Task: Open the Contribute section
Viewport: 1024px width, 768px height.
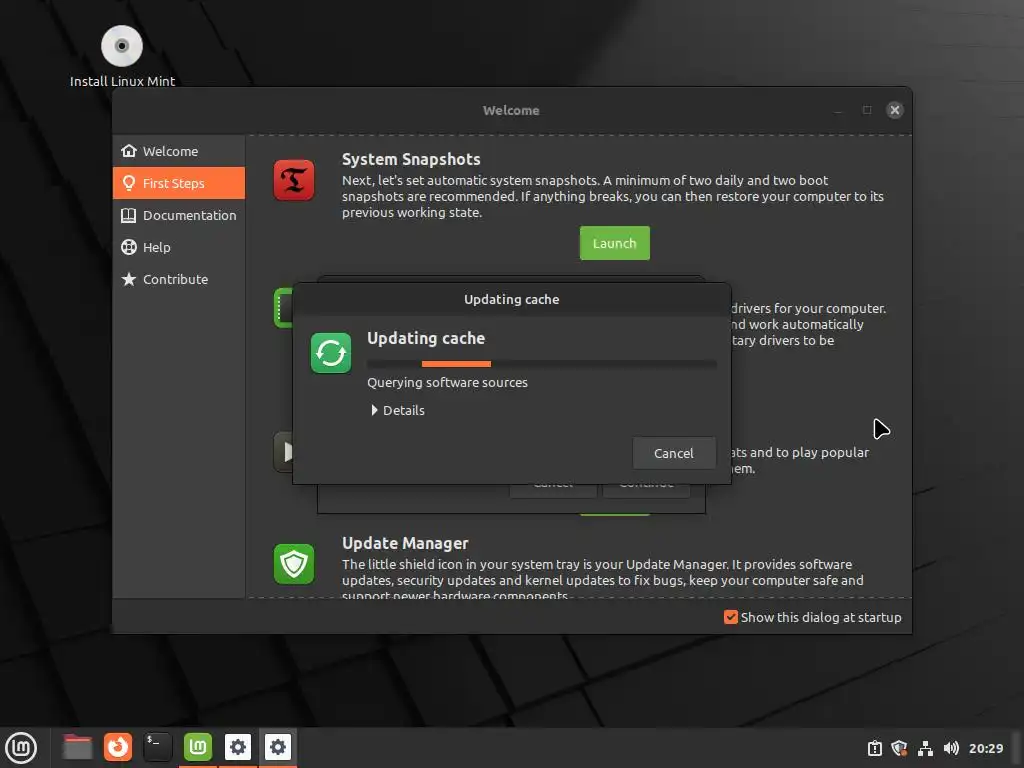Action: click(x=178, y=279)
